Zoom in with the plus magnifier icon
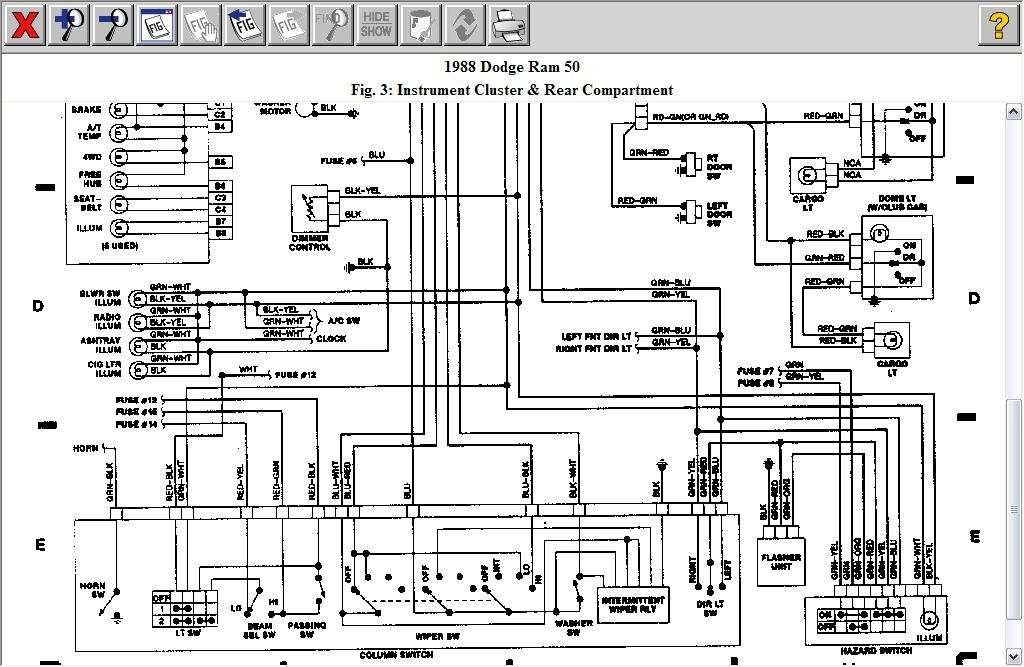 pyautogui.click(x=69, y=25)
